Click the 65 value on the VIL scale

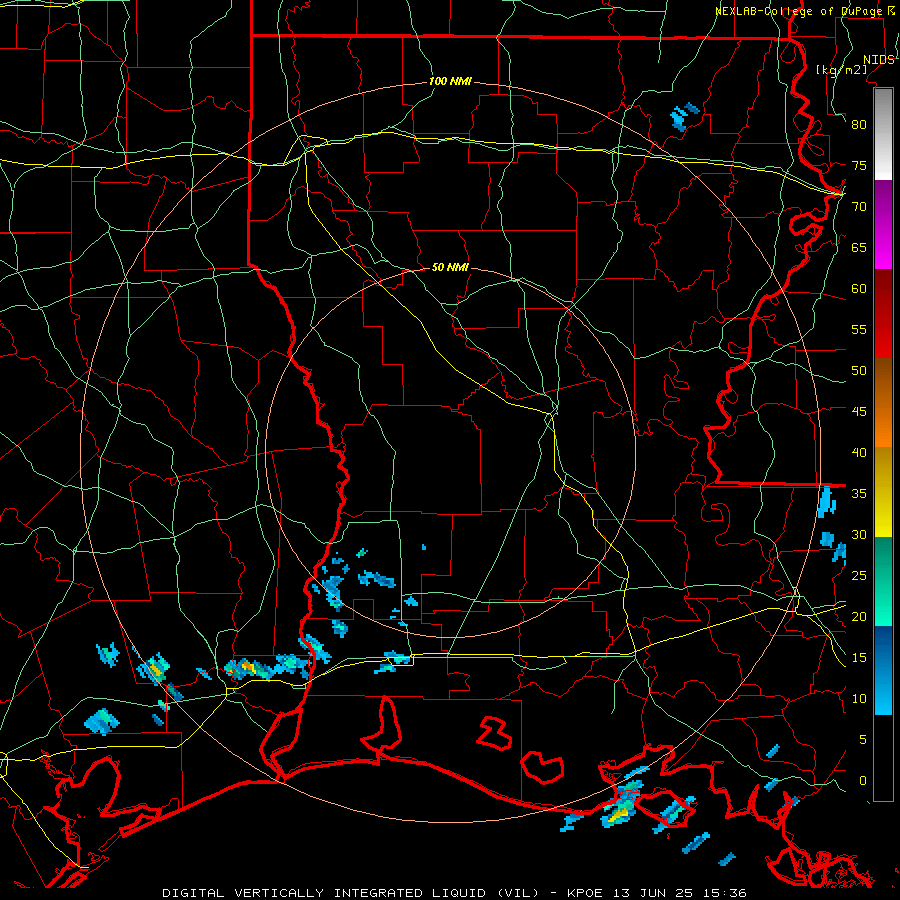[859, 247]
